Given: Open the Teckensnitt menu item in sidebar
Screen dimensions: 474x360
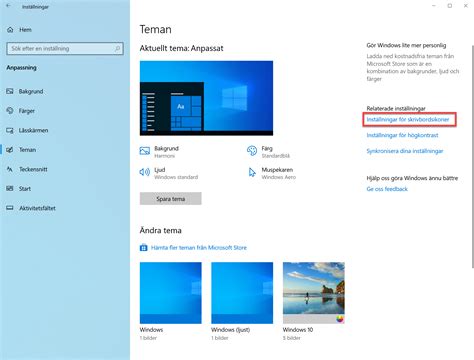Looking at the screenshot, I should (x=33, y=169).
